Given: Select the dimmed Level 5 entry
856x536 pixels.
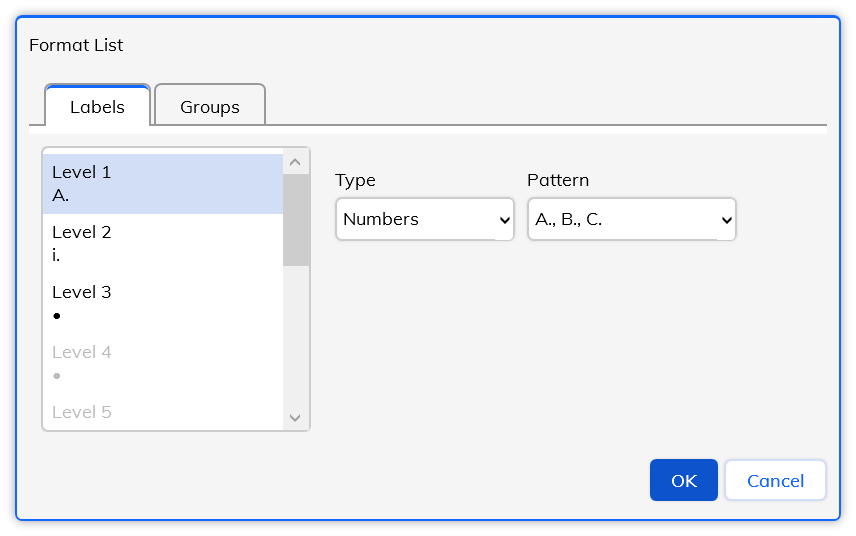Looking at the screenshot, I should tap(163, 412).
